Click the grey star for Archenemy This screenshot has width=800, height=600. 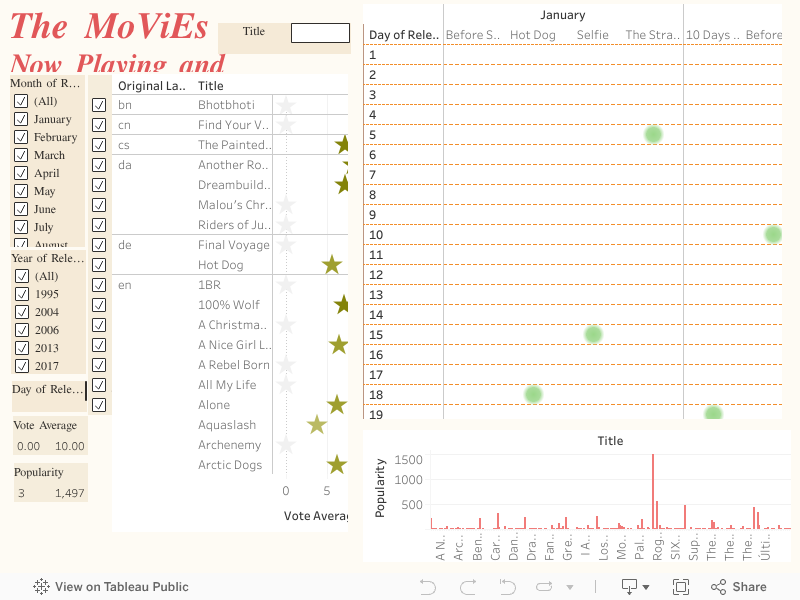pos(286,445)
